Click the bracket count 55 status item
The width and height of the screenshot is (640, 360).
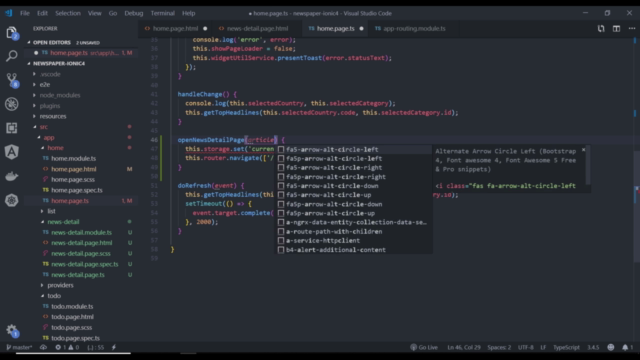(96, 347)
